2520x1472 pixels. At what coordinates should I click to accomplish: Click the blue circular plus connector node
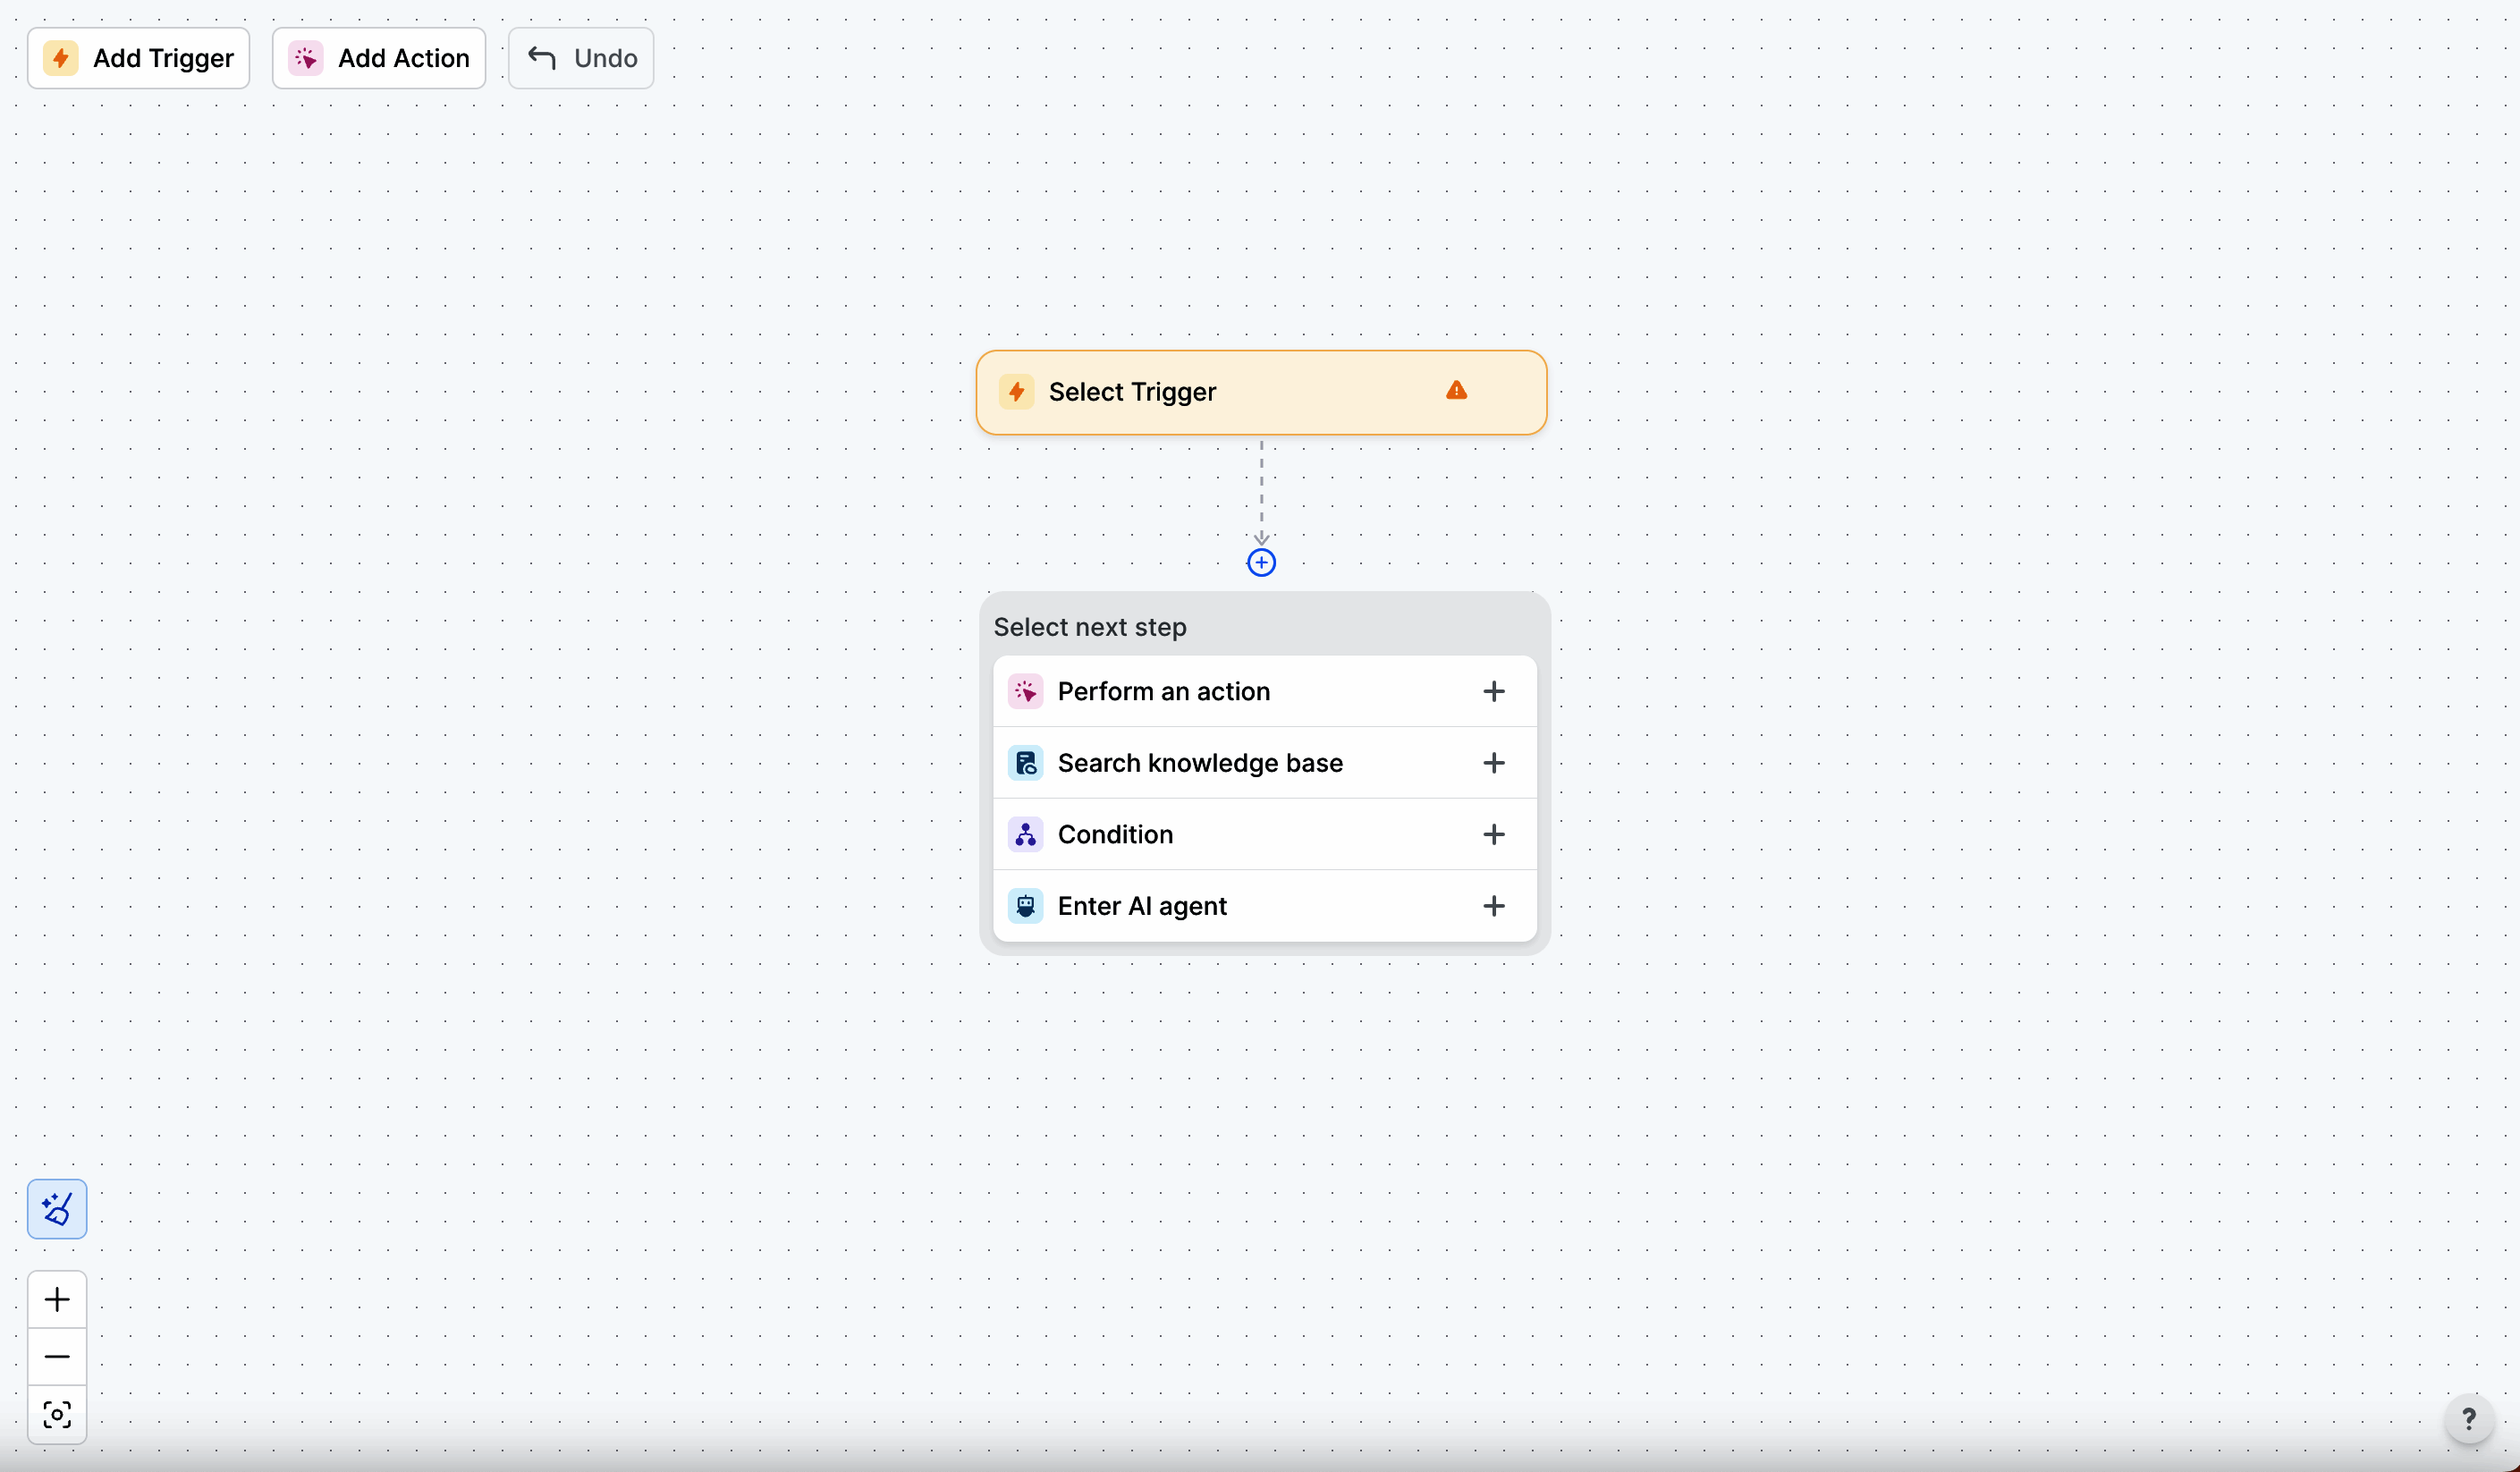click(x=1261, y=563)
